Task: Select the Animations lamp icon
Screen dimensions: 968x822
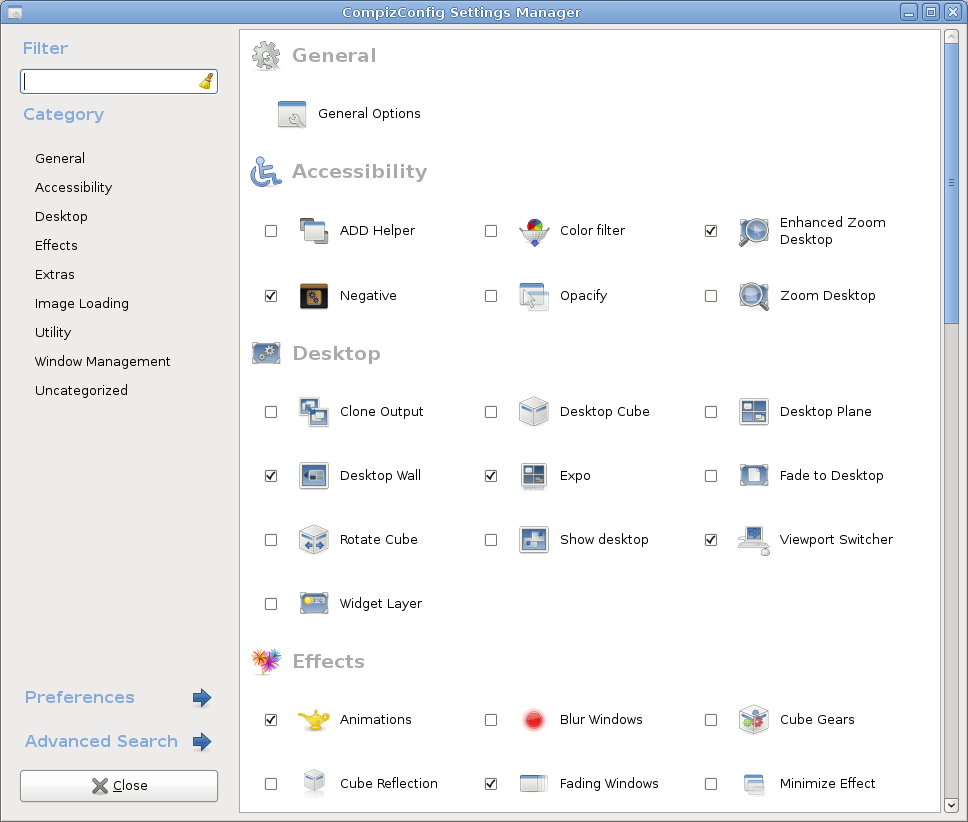Action: coord(313,719)
